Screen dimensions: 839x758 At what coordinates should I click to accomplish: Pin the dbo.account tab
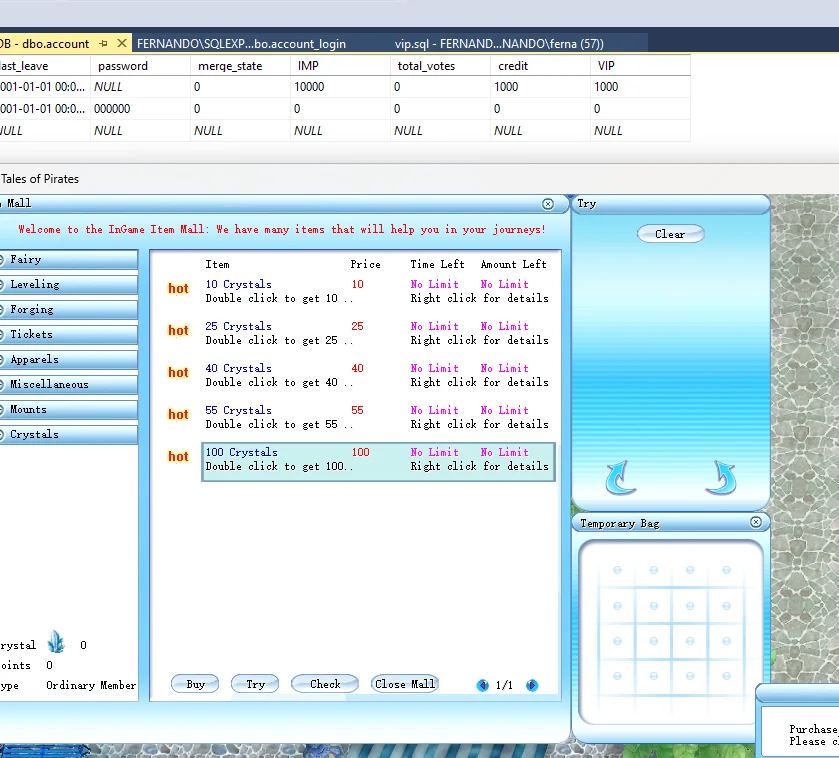(103, 44)
